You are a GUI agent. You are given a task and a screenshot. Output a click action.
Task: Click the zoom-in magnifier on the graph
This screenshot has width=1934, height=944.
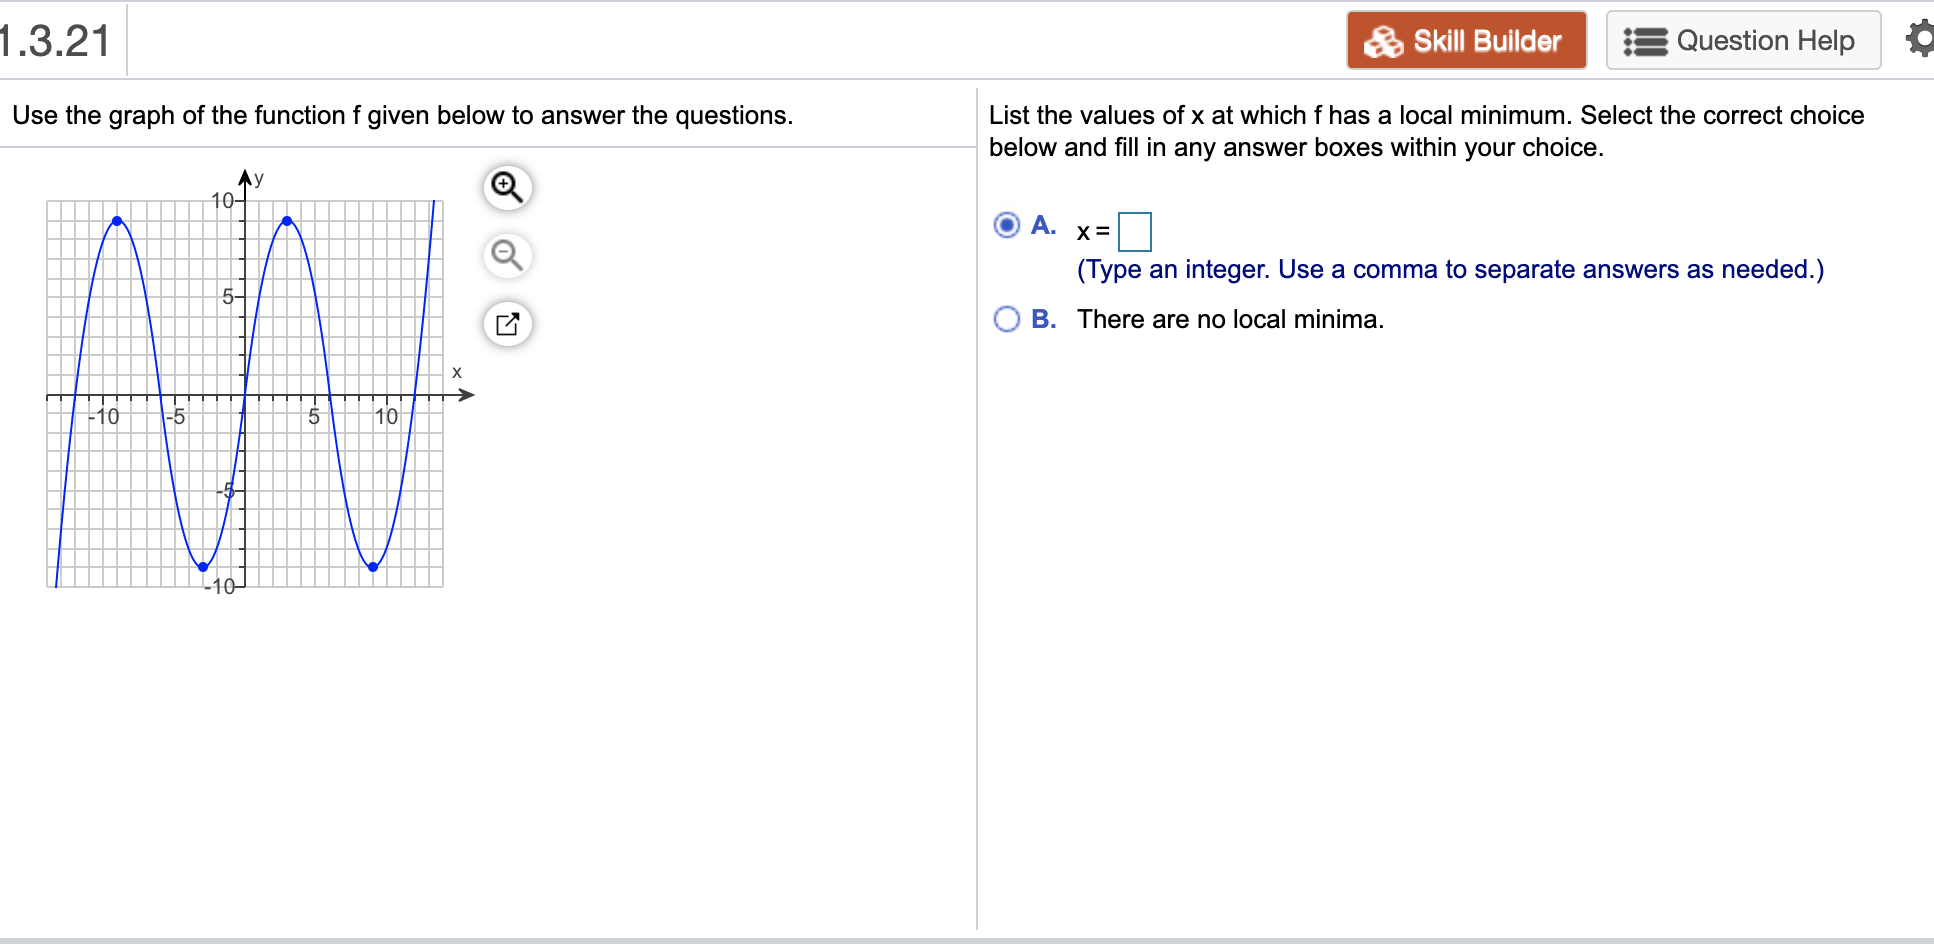pos(506,186)
